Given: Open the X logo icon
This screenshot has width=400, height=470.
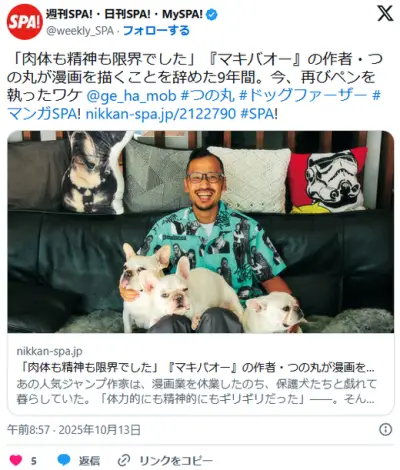Looking at the screenshot, I should coord(385,13).
